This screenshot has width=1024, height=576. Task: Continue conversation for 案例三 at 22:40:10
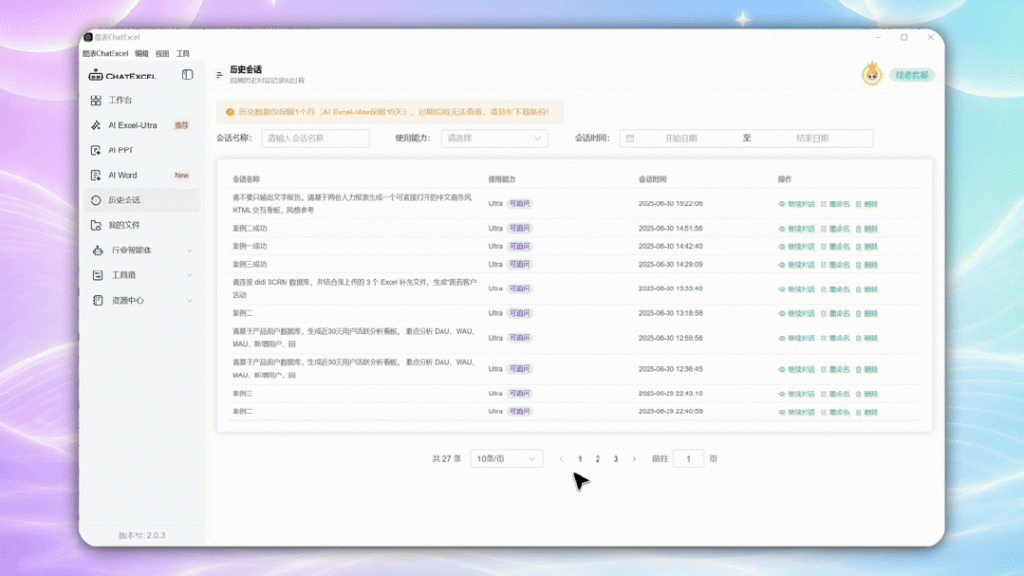pos(797,394)
